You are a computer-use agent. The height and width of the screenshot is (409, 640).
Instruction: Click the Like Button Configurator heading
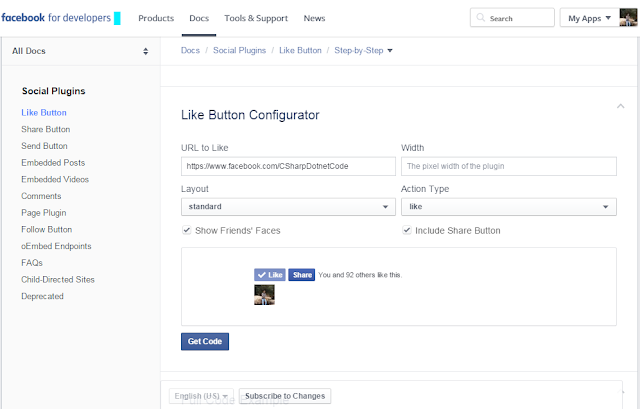pos(250,115)
